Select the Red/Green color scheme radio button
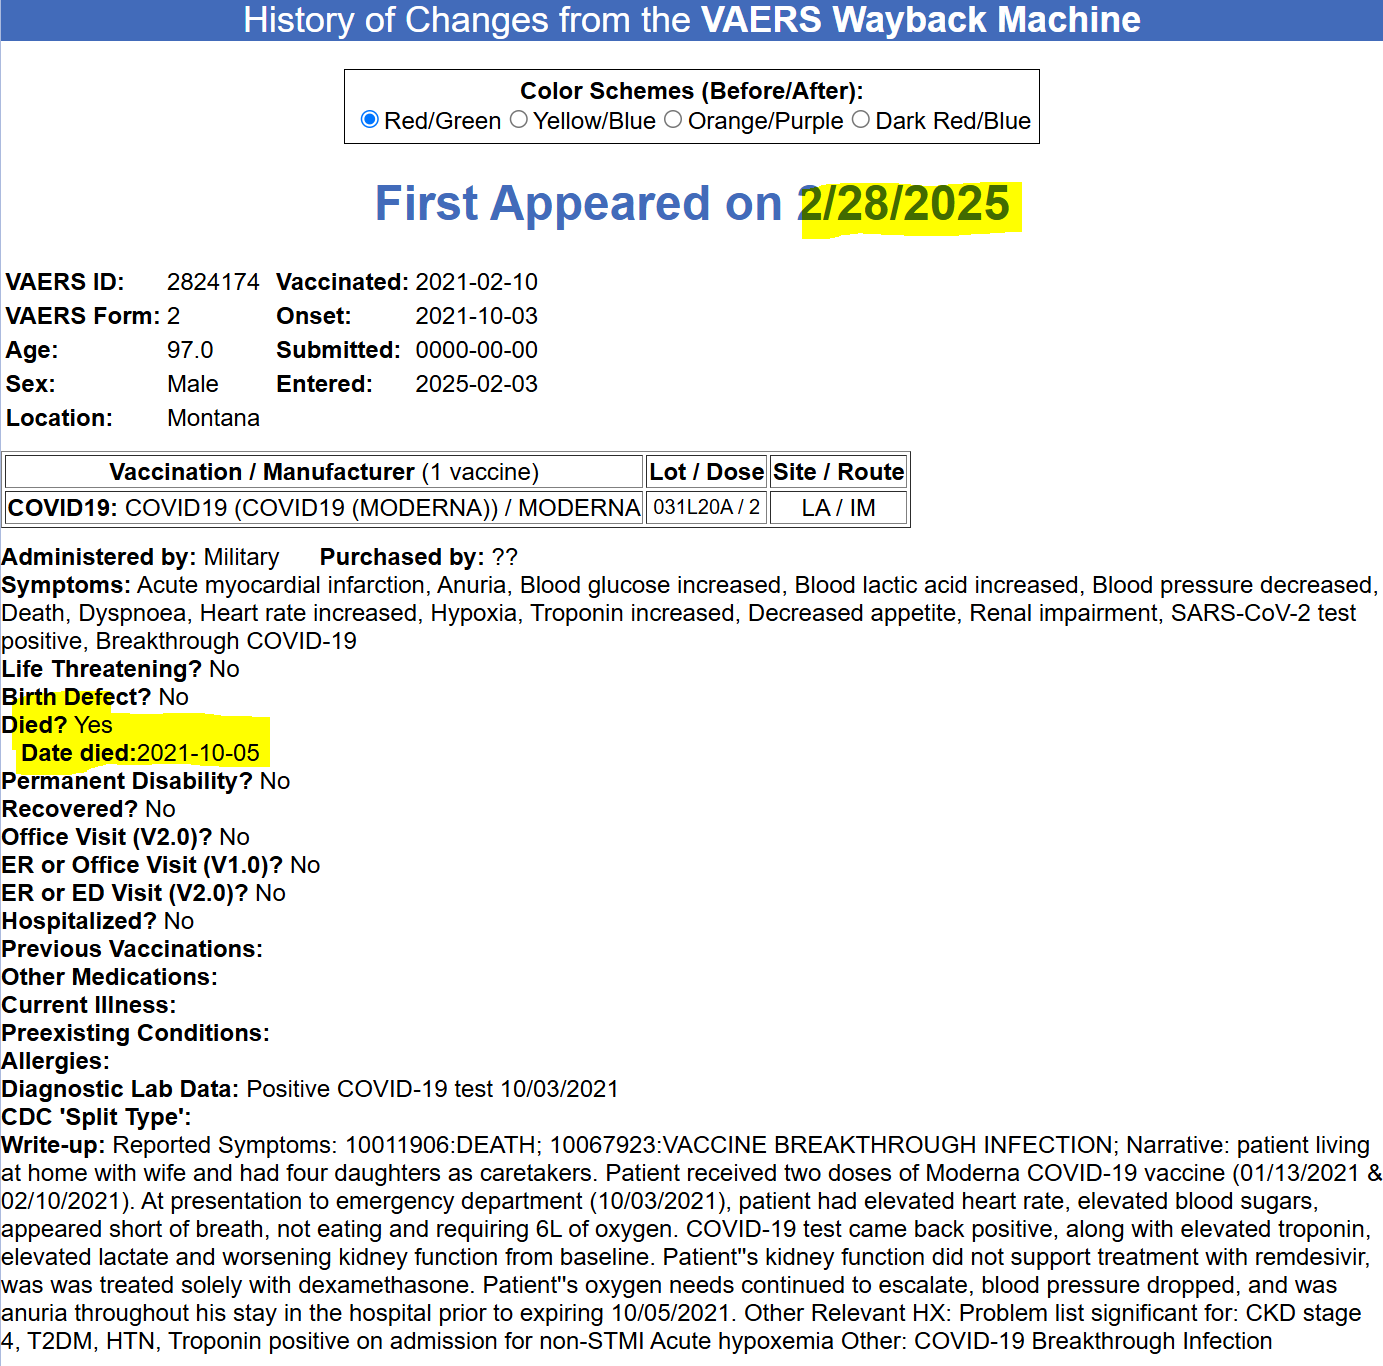This screenshot has width=1383, height=1366. point(370,120)
